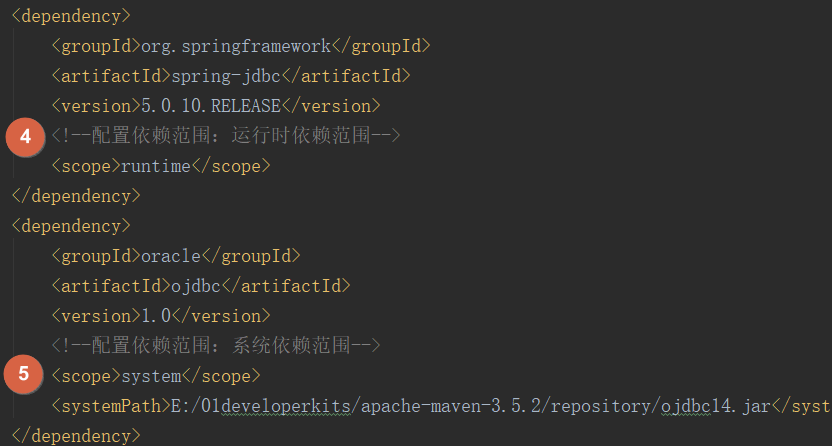Click the repository folder in systemPath
This screenshot has width=832, height=446.
pyautogui.click(x=601, y=406)
